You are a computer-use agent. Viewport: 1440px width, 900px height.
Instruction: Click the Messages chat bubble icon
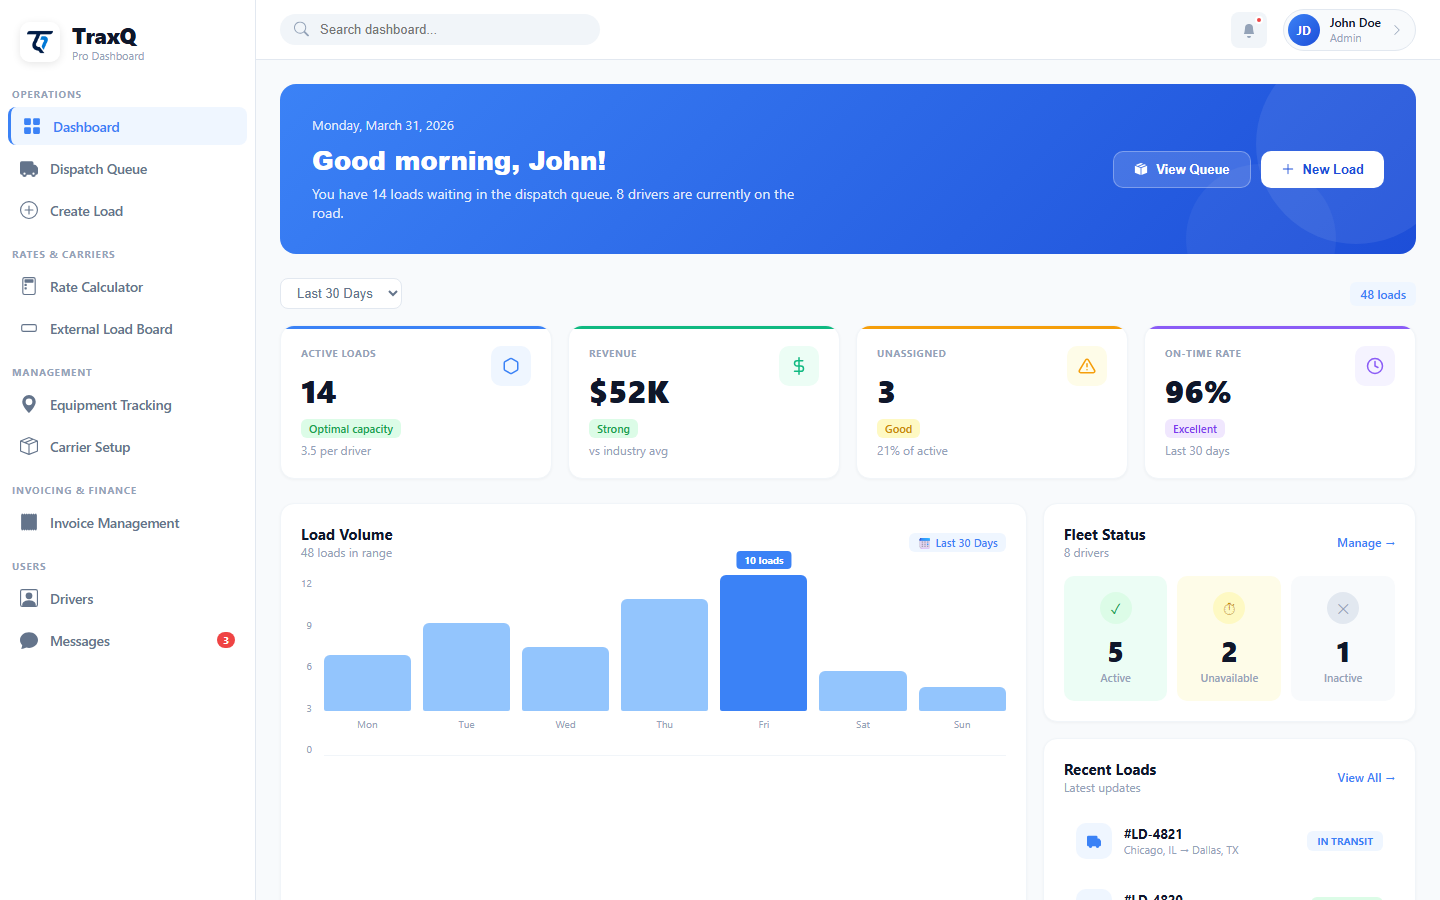point(30,641)
